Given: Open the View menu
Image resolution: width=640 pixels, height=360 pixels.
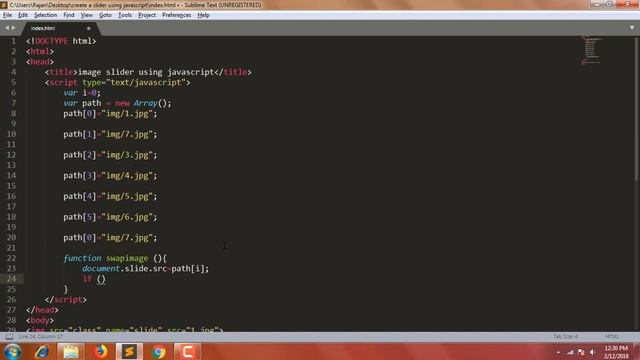Looking at the screenshot, I should click(x=87, y=15).
